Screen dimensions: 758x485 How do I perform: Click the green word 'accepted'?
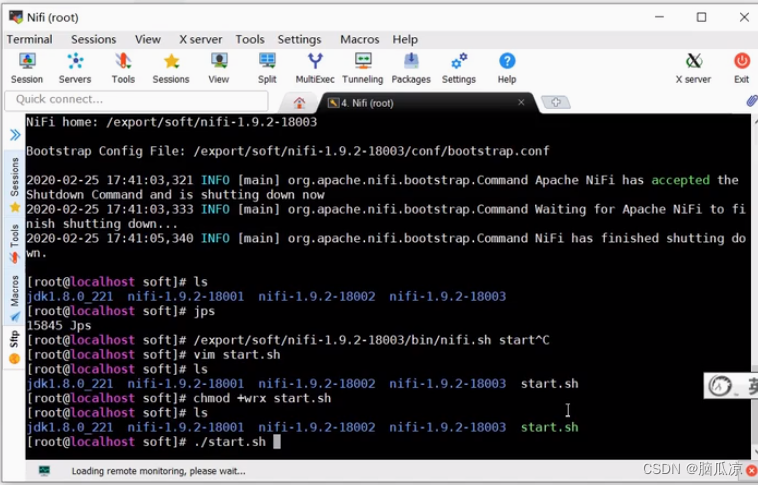680,180
